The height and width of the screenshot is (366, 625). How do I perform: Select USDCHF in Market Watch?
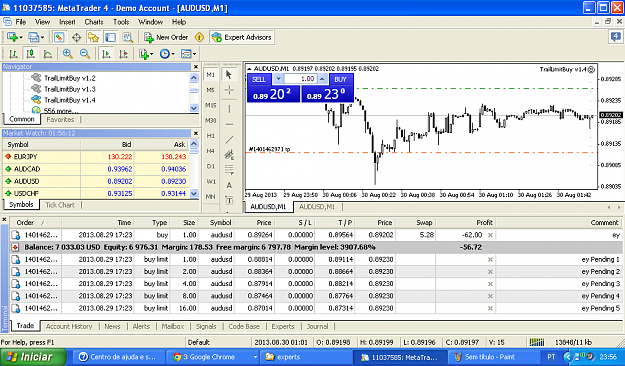96,193
